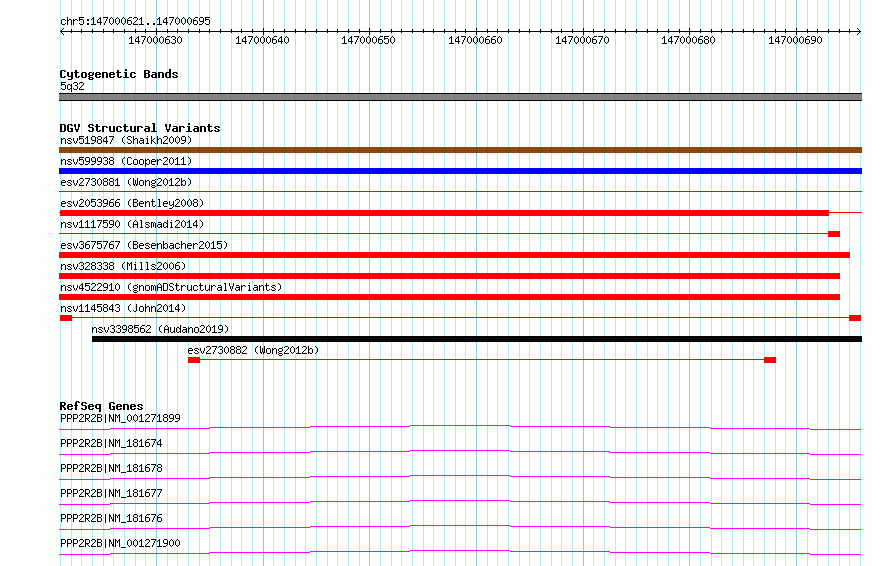Select the 5q32 band label

(72, 86)
